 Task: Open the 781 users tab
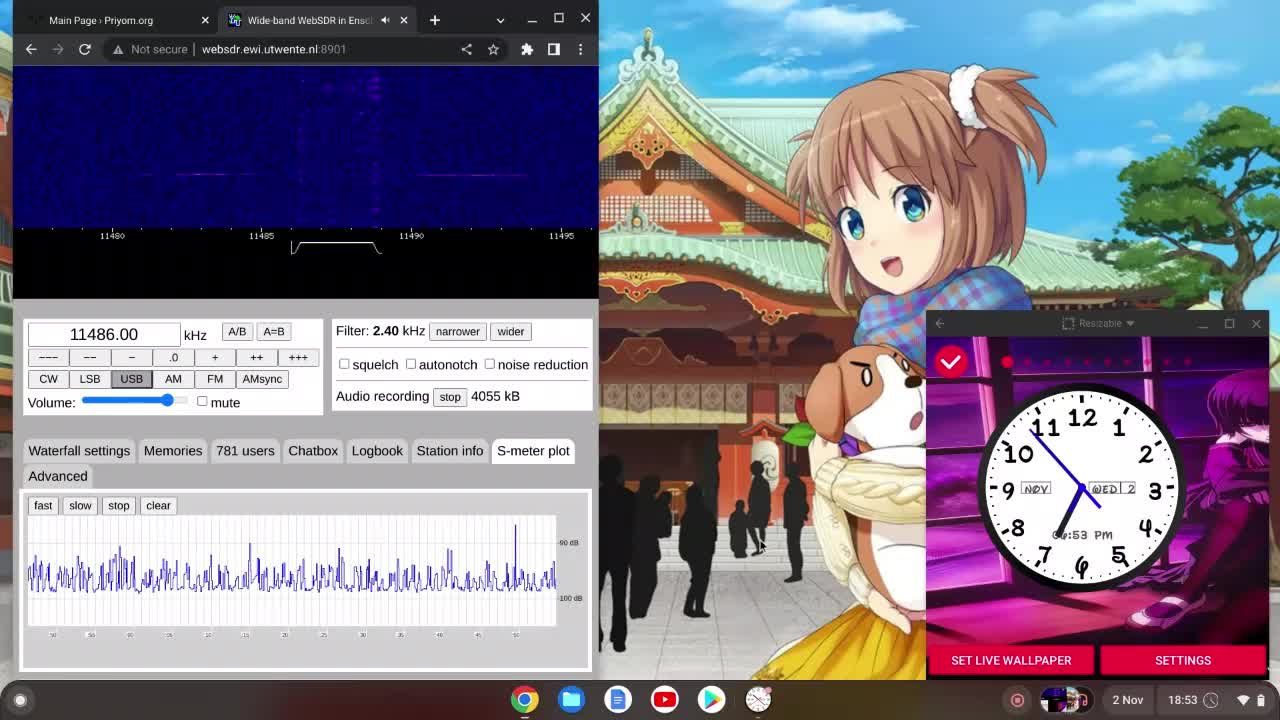pyautogui.click(x=245, y=451)
